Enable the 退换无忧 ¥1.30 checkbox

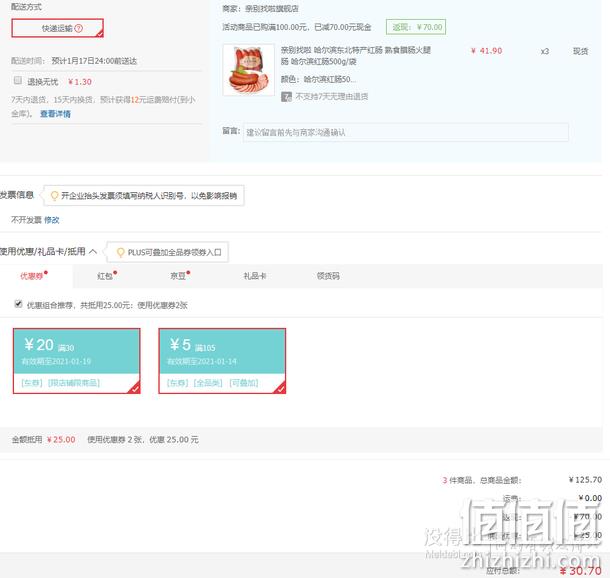(x=18, y=81)
